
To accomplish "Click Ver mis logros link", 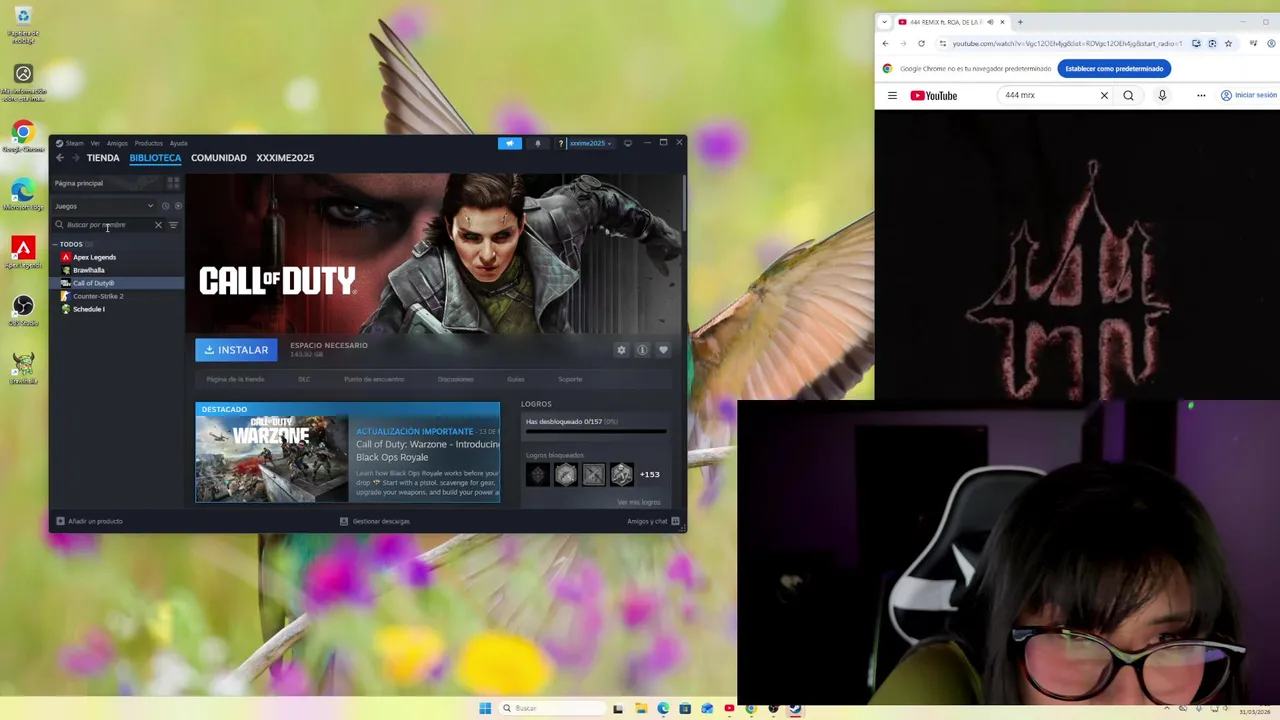I will coord(638,502).
